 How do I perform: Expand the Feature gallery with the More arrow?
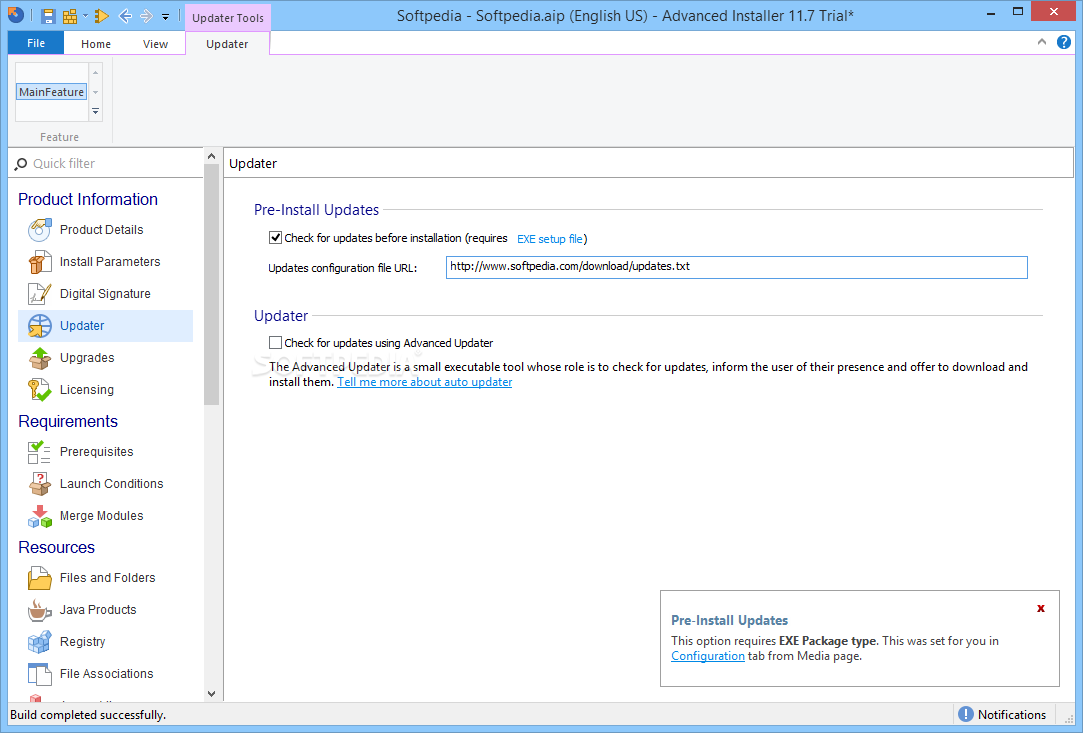pos(95,111)
